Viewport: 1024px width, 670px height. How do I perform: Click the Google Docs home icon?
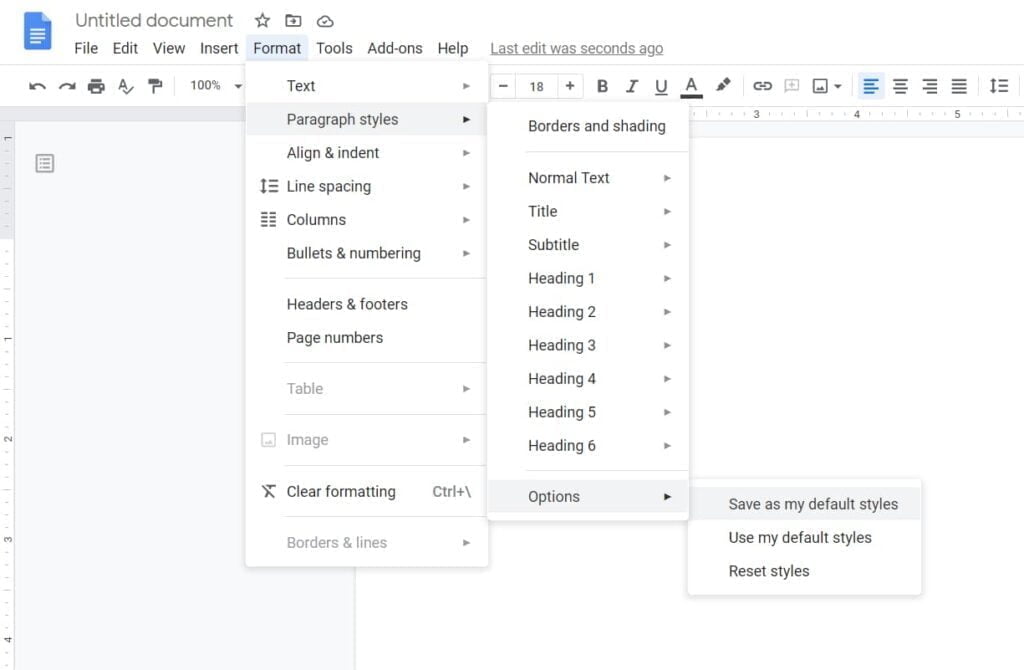pos(37,31)
